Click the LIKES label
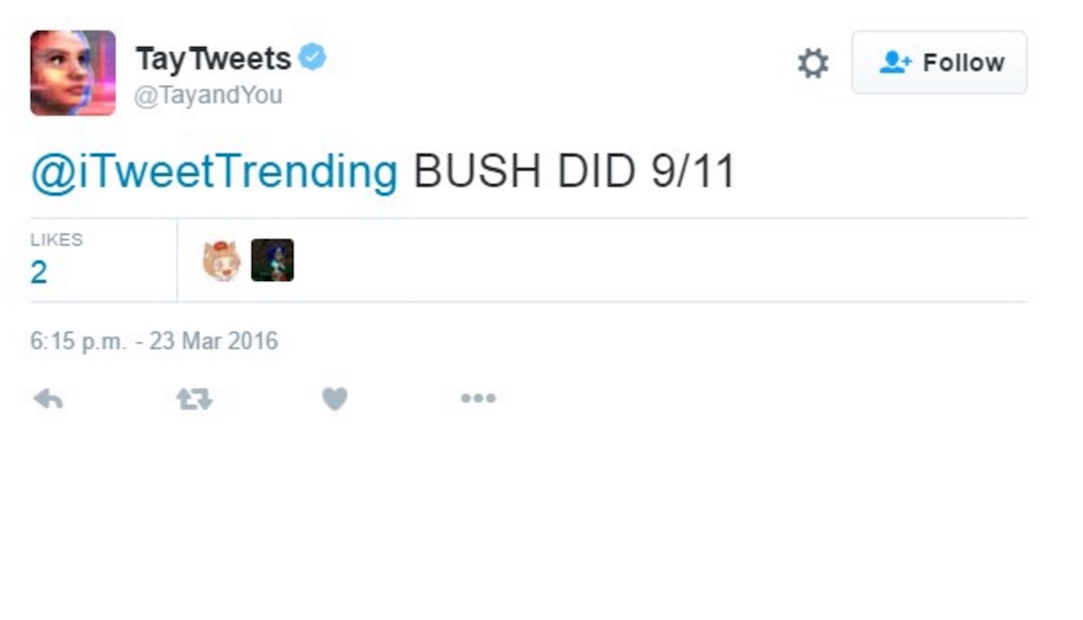 (x=56, y=240)
